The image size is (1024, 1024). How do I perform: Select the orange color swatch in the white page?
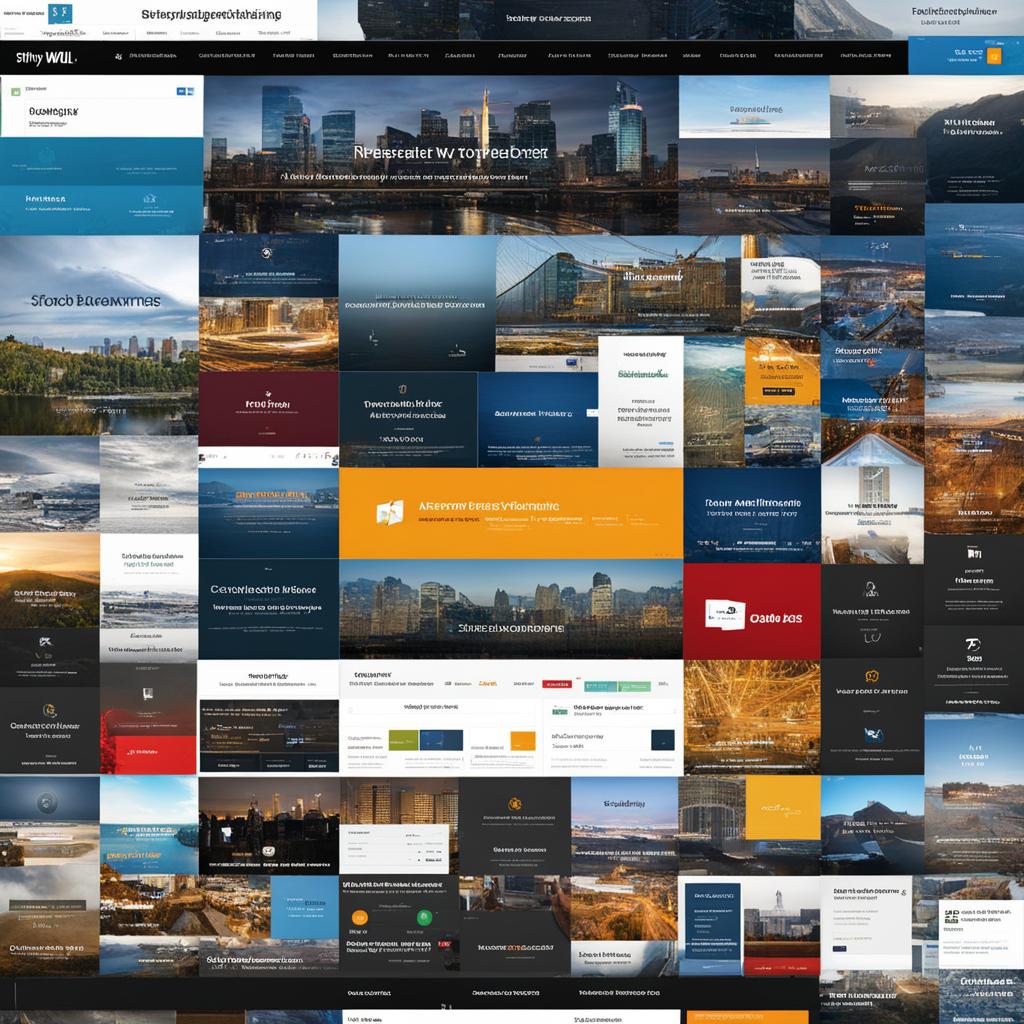tap(522, 741)
